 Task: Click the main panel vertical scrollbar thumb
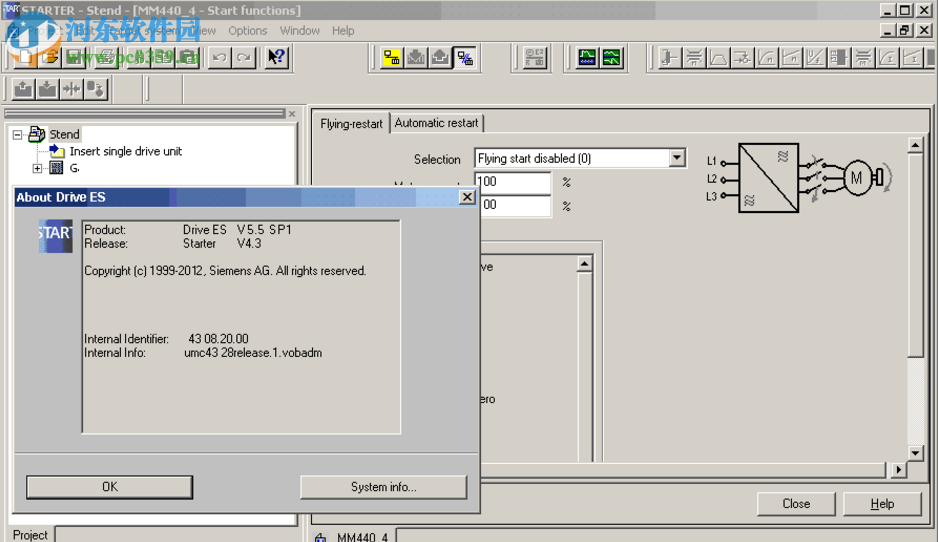coord(915,255)
